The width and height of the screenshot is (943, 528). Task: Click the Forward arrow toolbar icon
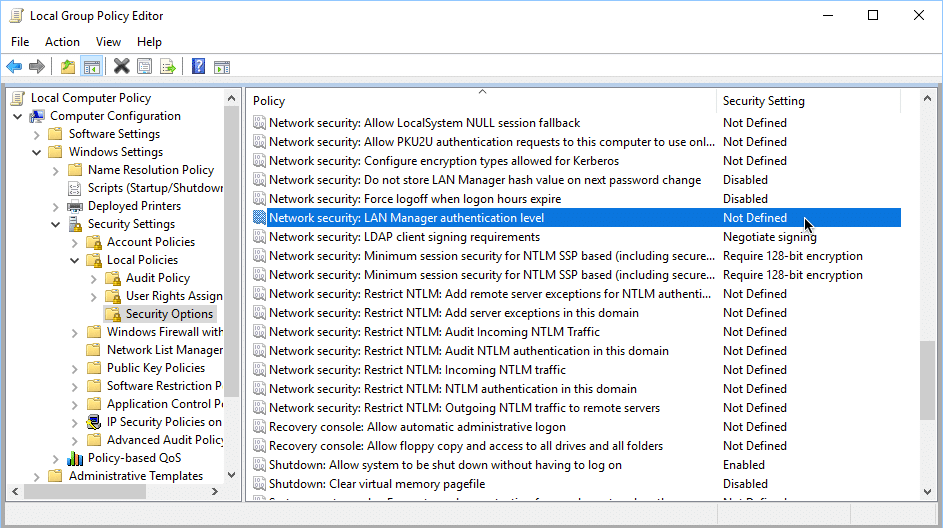(37, 67)
